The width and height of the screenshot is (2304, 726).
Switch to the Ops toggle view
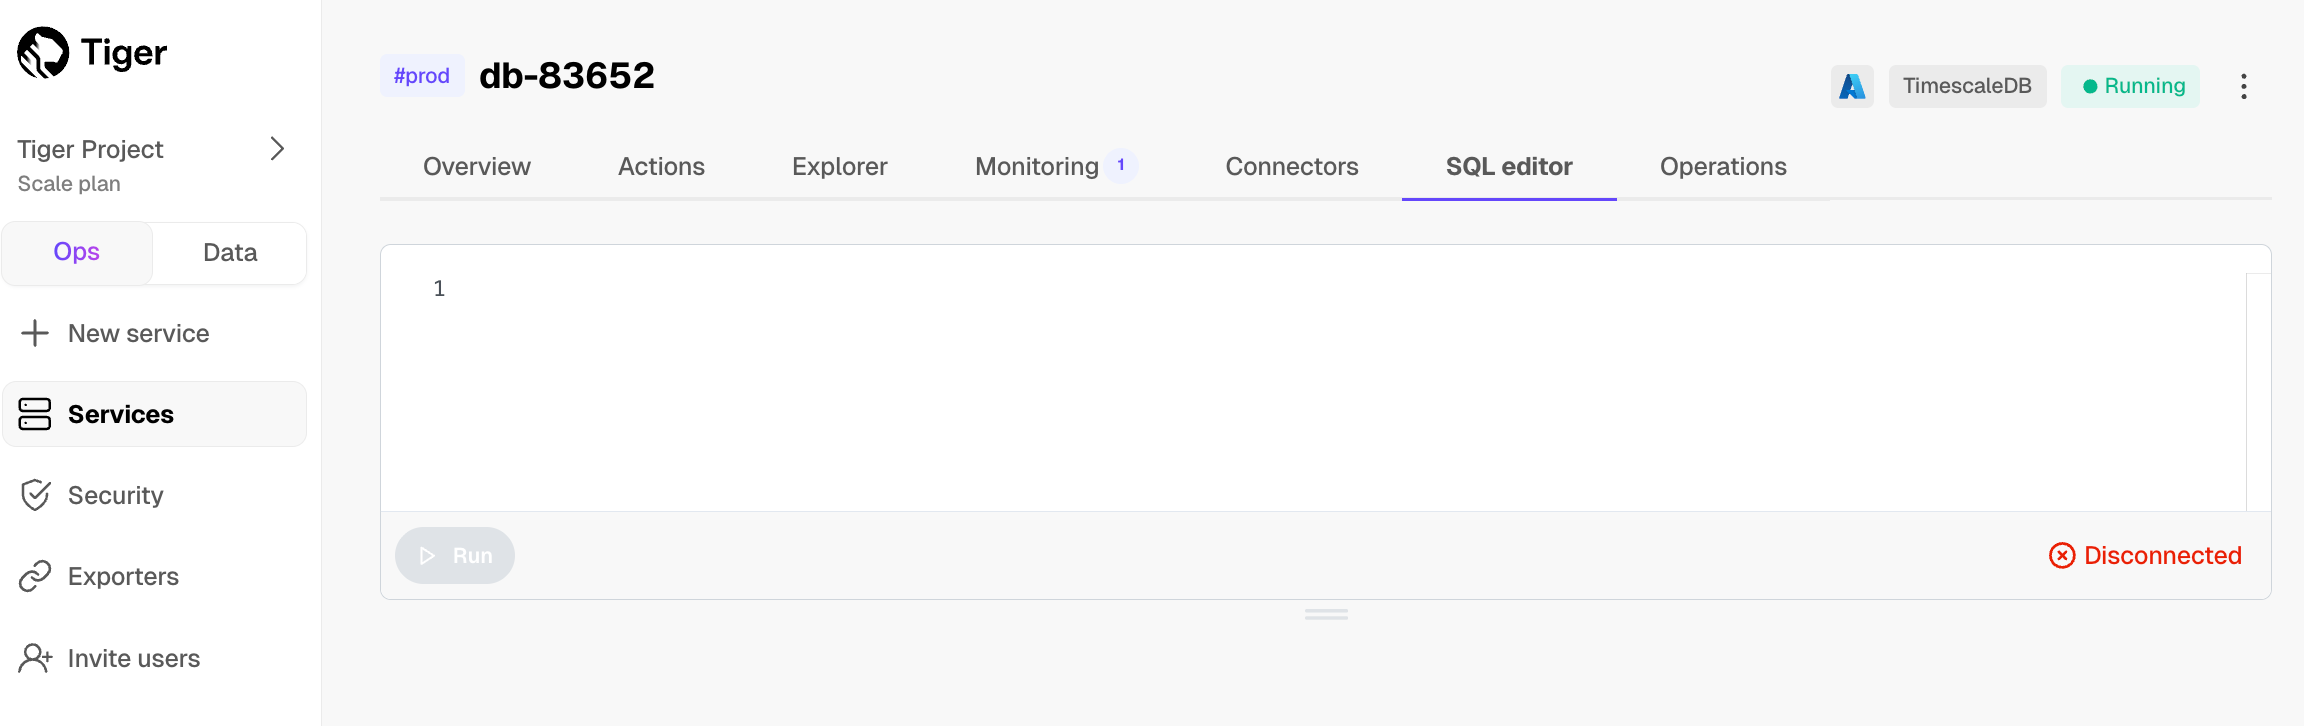coord(77,252)
